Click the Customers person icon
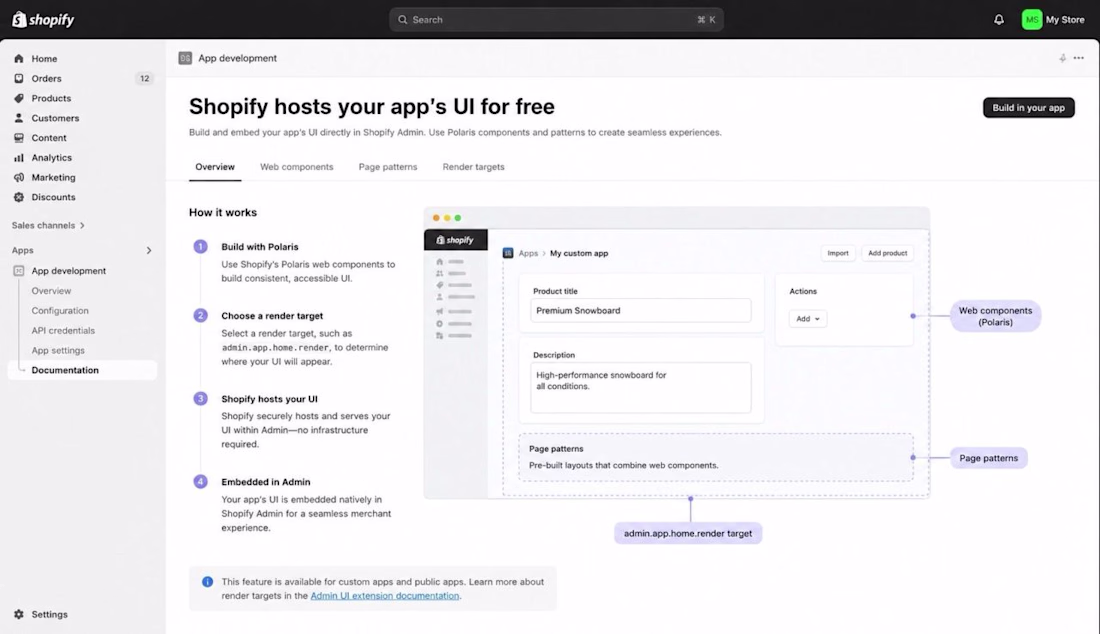This screenshot has width=1100, height=634. (19, 118)
